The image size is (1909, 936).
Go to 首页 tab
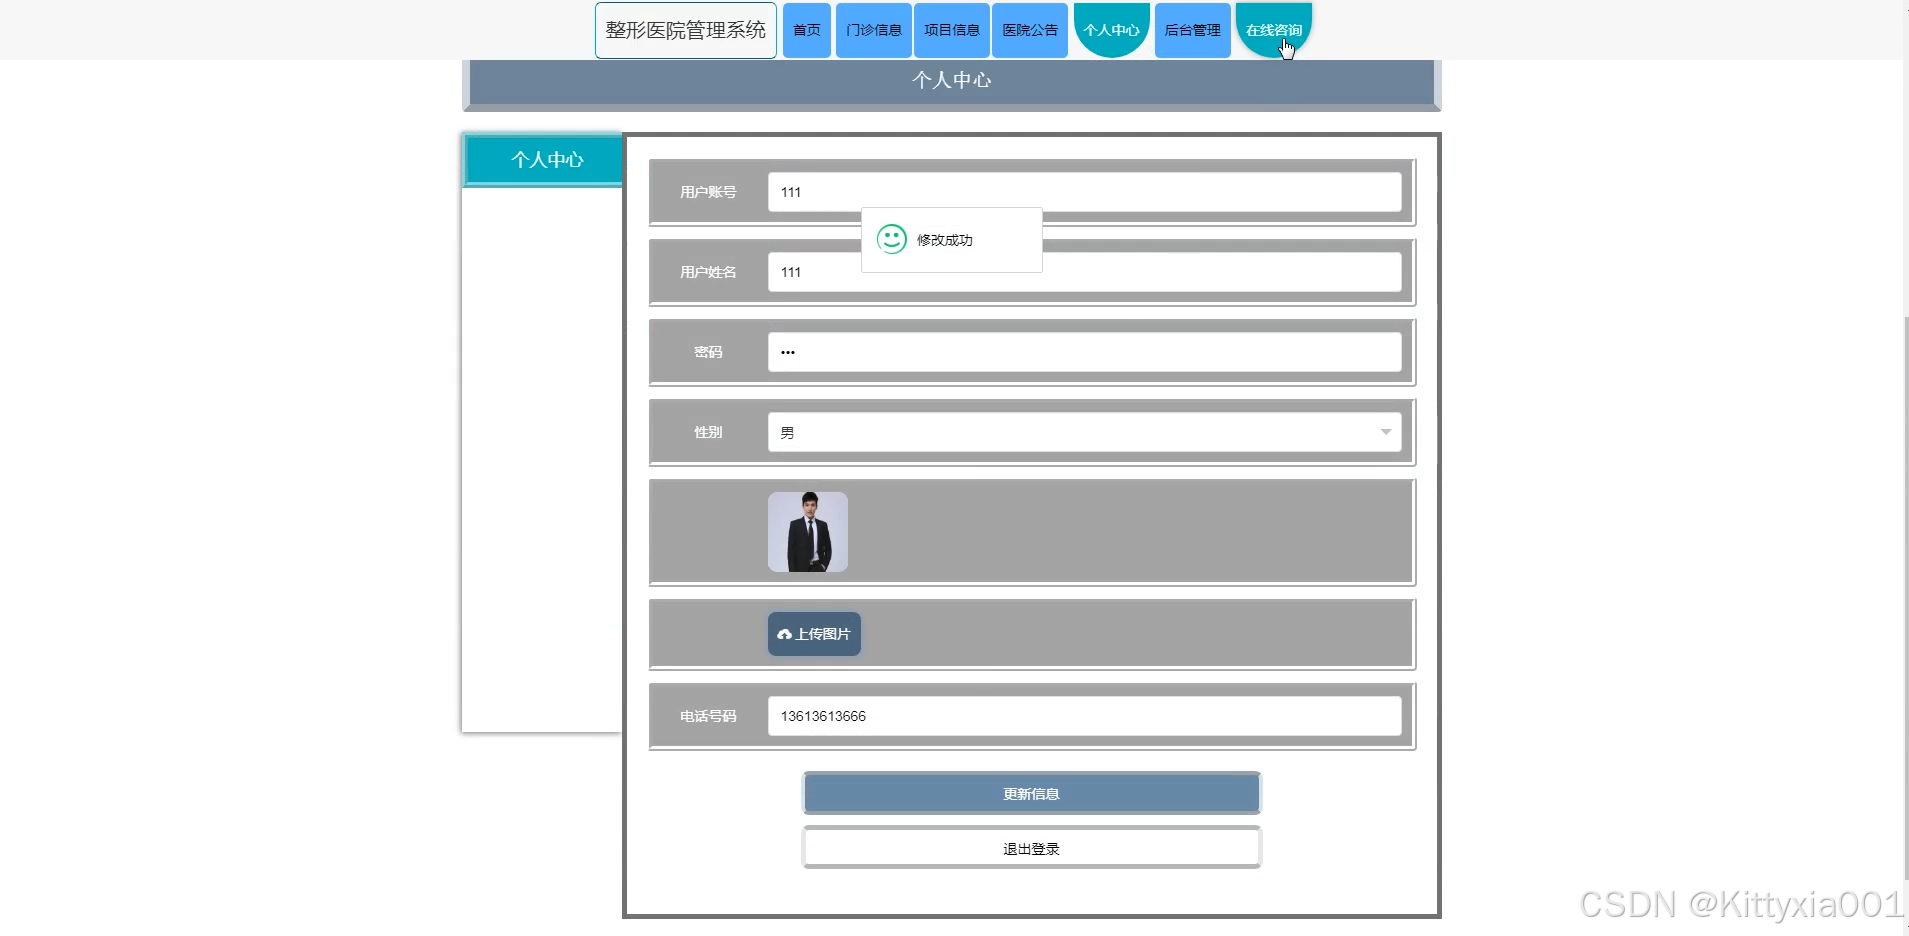tap(806, 30)
